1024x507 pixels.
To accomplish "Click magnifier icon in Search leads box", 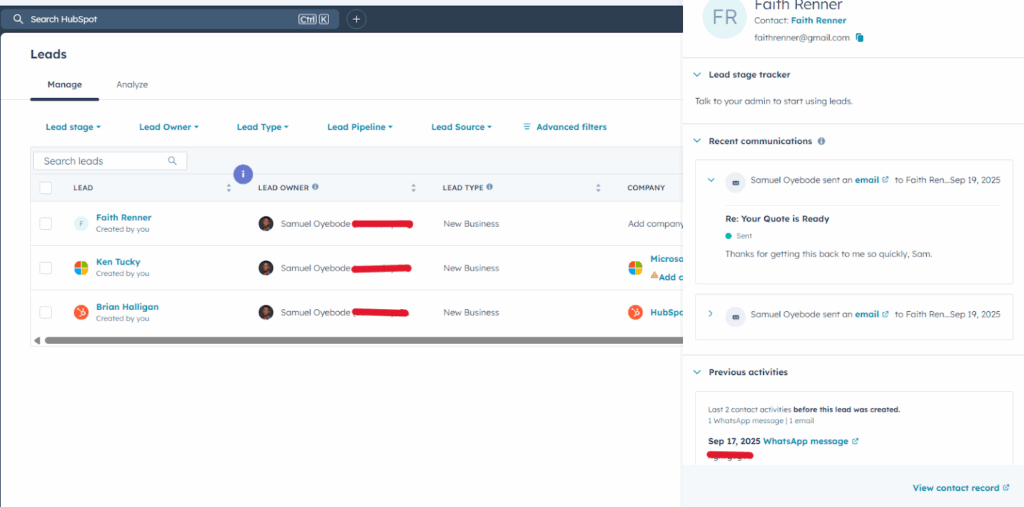I will click(172, 161).
